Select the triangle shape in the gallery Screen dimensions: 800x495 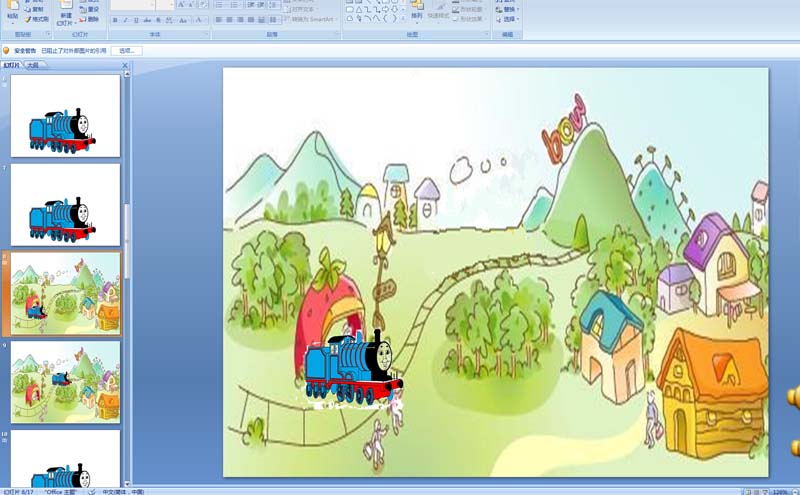point(359,9)
